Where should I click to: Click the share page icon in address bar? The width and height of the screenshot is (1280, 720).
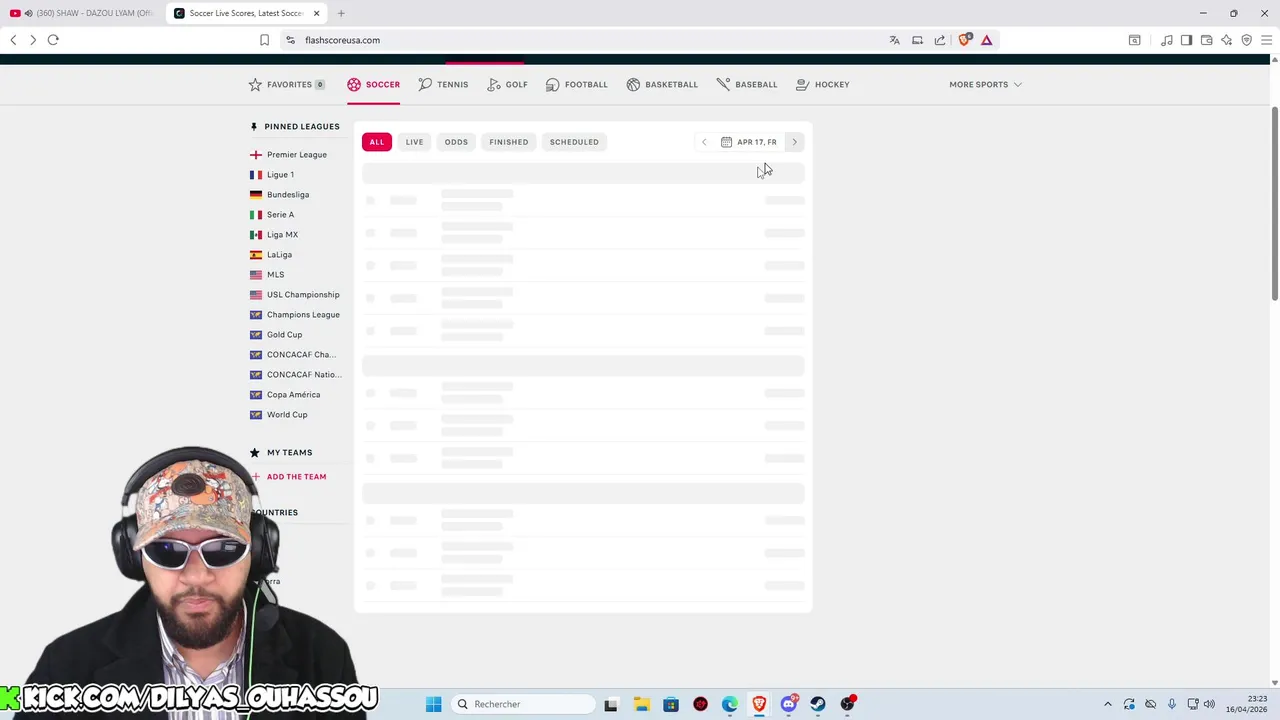click(940, 40)
